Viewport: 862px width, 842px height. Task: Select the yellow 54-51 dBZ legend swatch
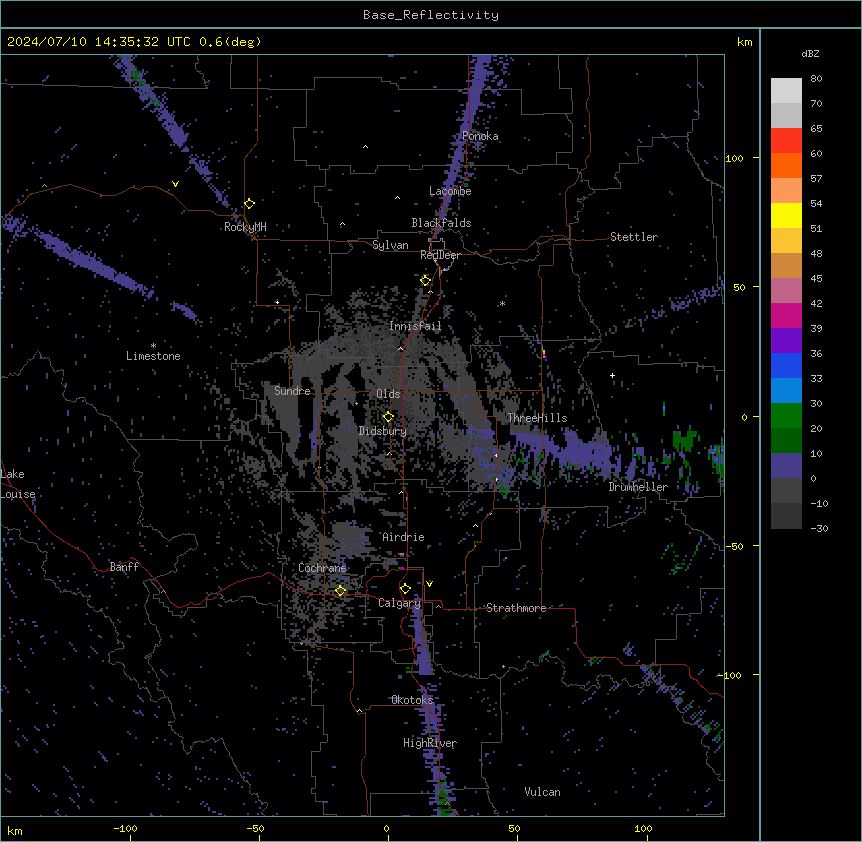tap(786, 215)
